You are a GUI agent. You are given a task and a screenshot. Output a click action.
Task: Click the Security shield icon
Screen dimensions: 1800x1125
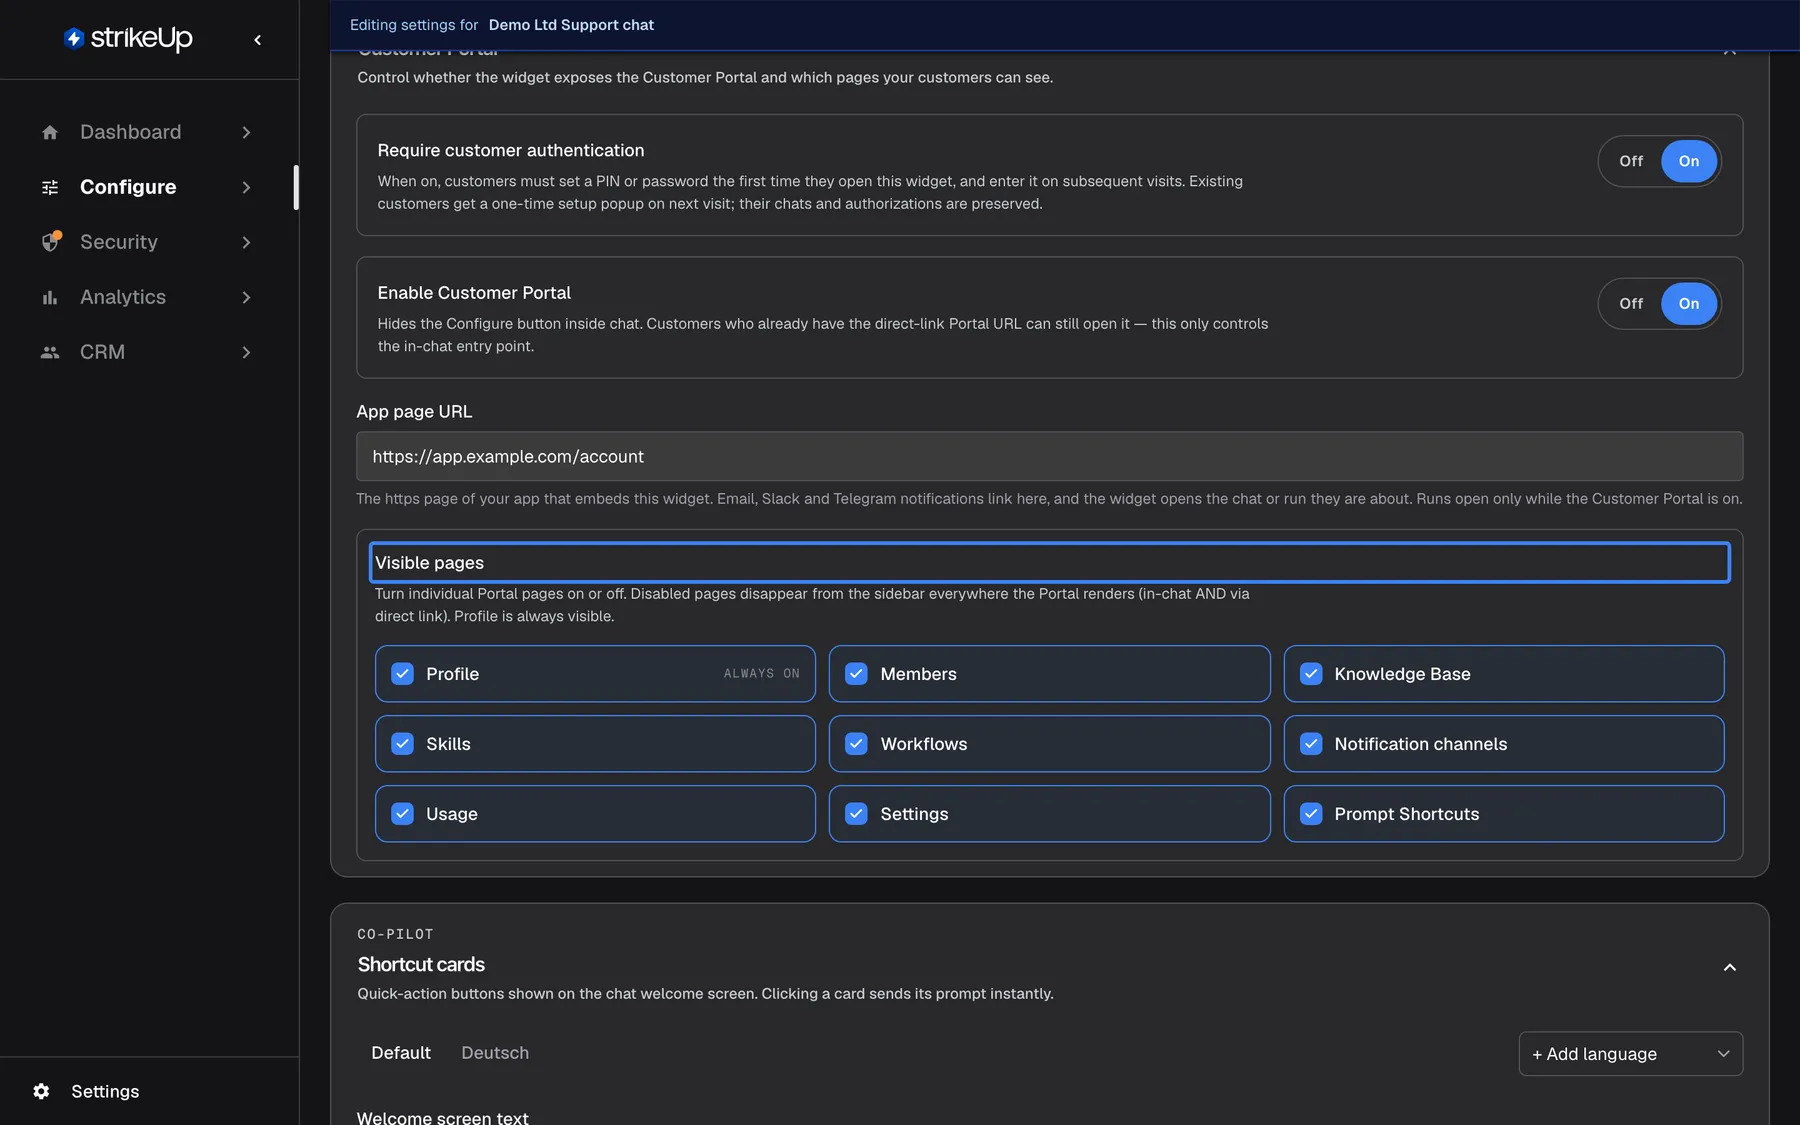pyautogui.click(x=50, y=242)
